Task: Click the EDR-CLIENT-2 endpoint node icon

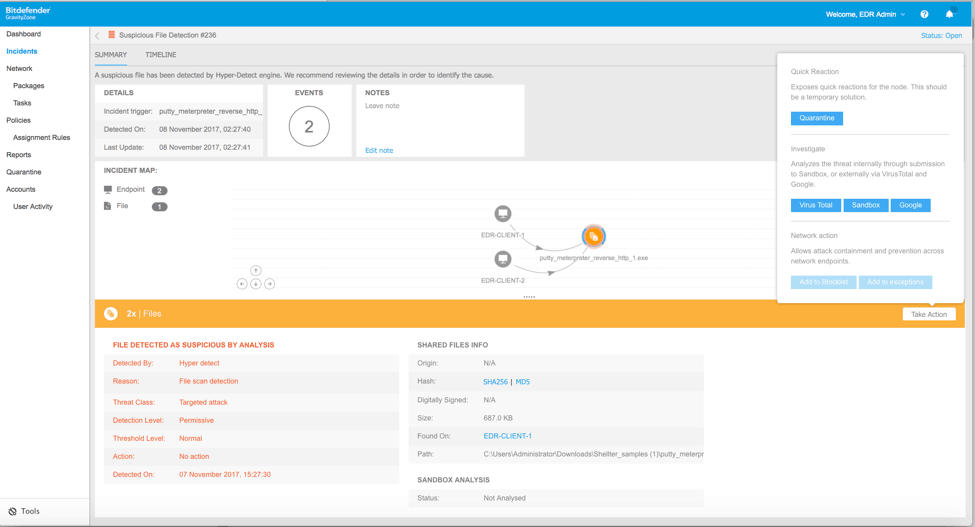Action: click(x=502, y=259)
